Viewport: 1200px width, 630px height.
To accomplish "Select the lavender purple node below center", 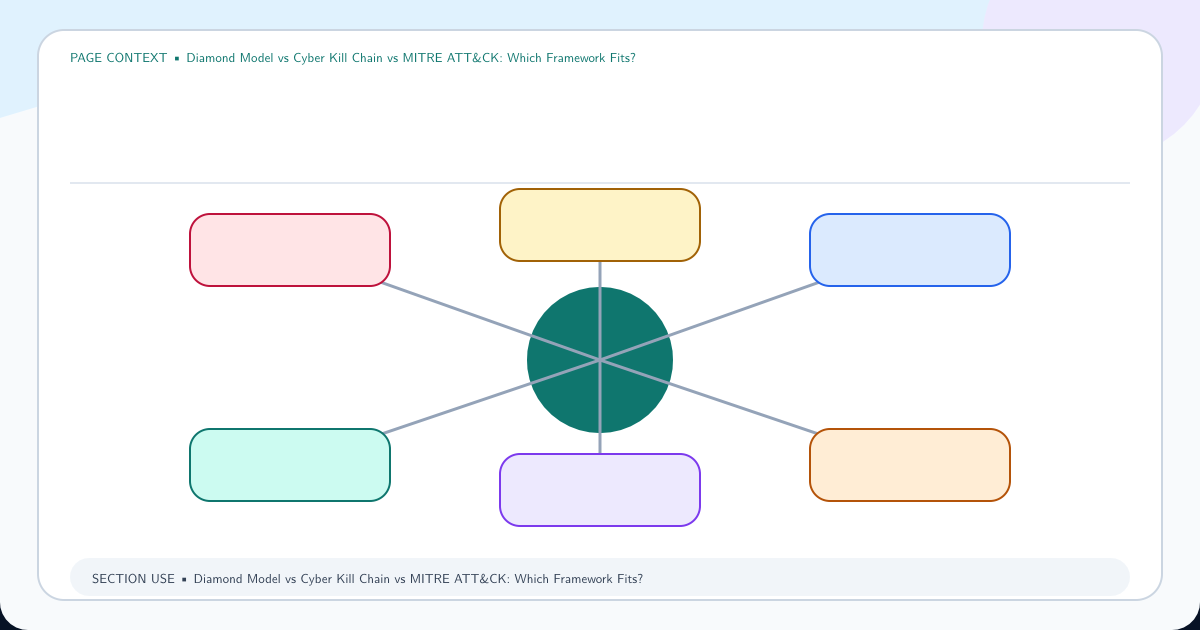I will [600, 490].
